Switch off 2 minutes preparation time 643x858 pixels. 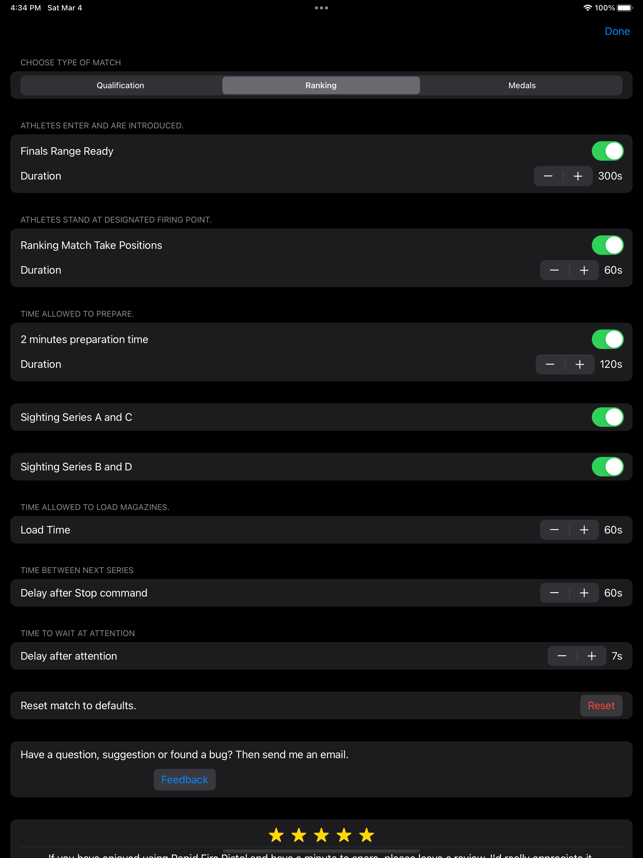click(607, 339)
